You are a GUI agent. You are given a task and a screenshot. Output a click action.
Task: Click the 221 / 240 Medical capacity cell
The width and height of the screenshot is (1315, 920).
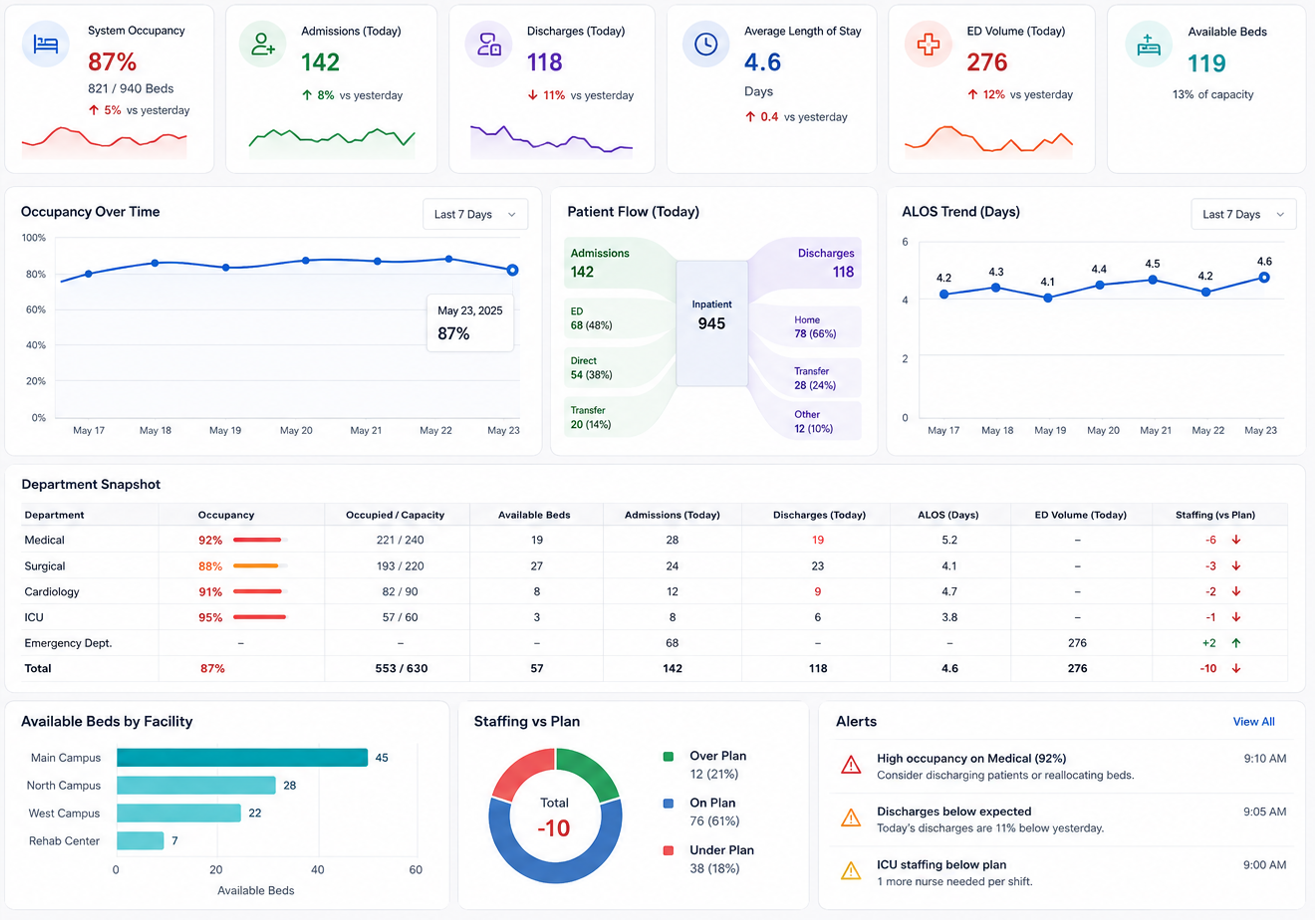pyautogui.click(x=400, y=540)
